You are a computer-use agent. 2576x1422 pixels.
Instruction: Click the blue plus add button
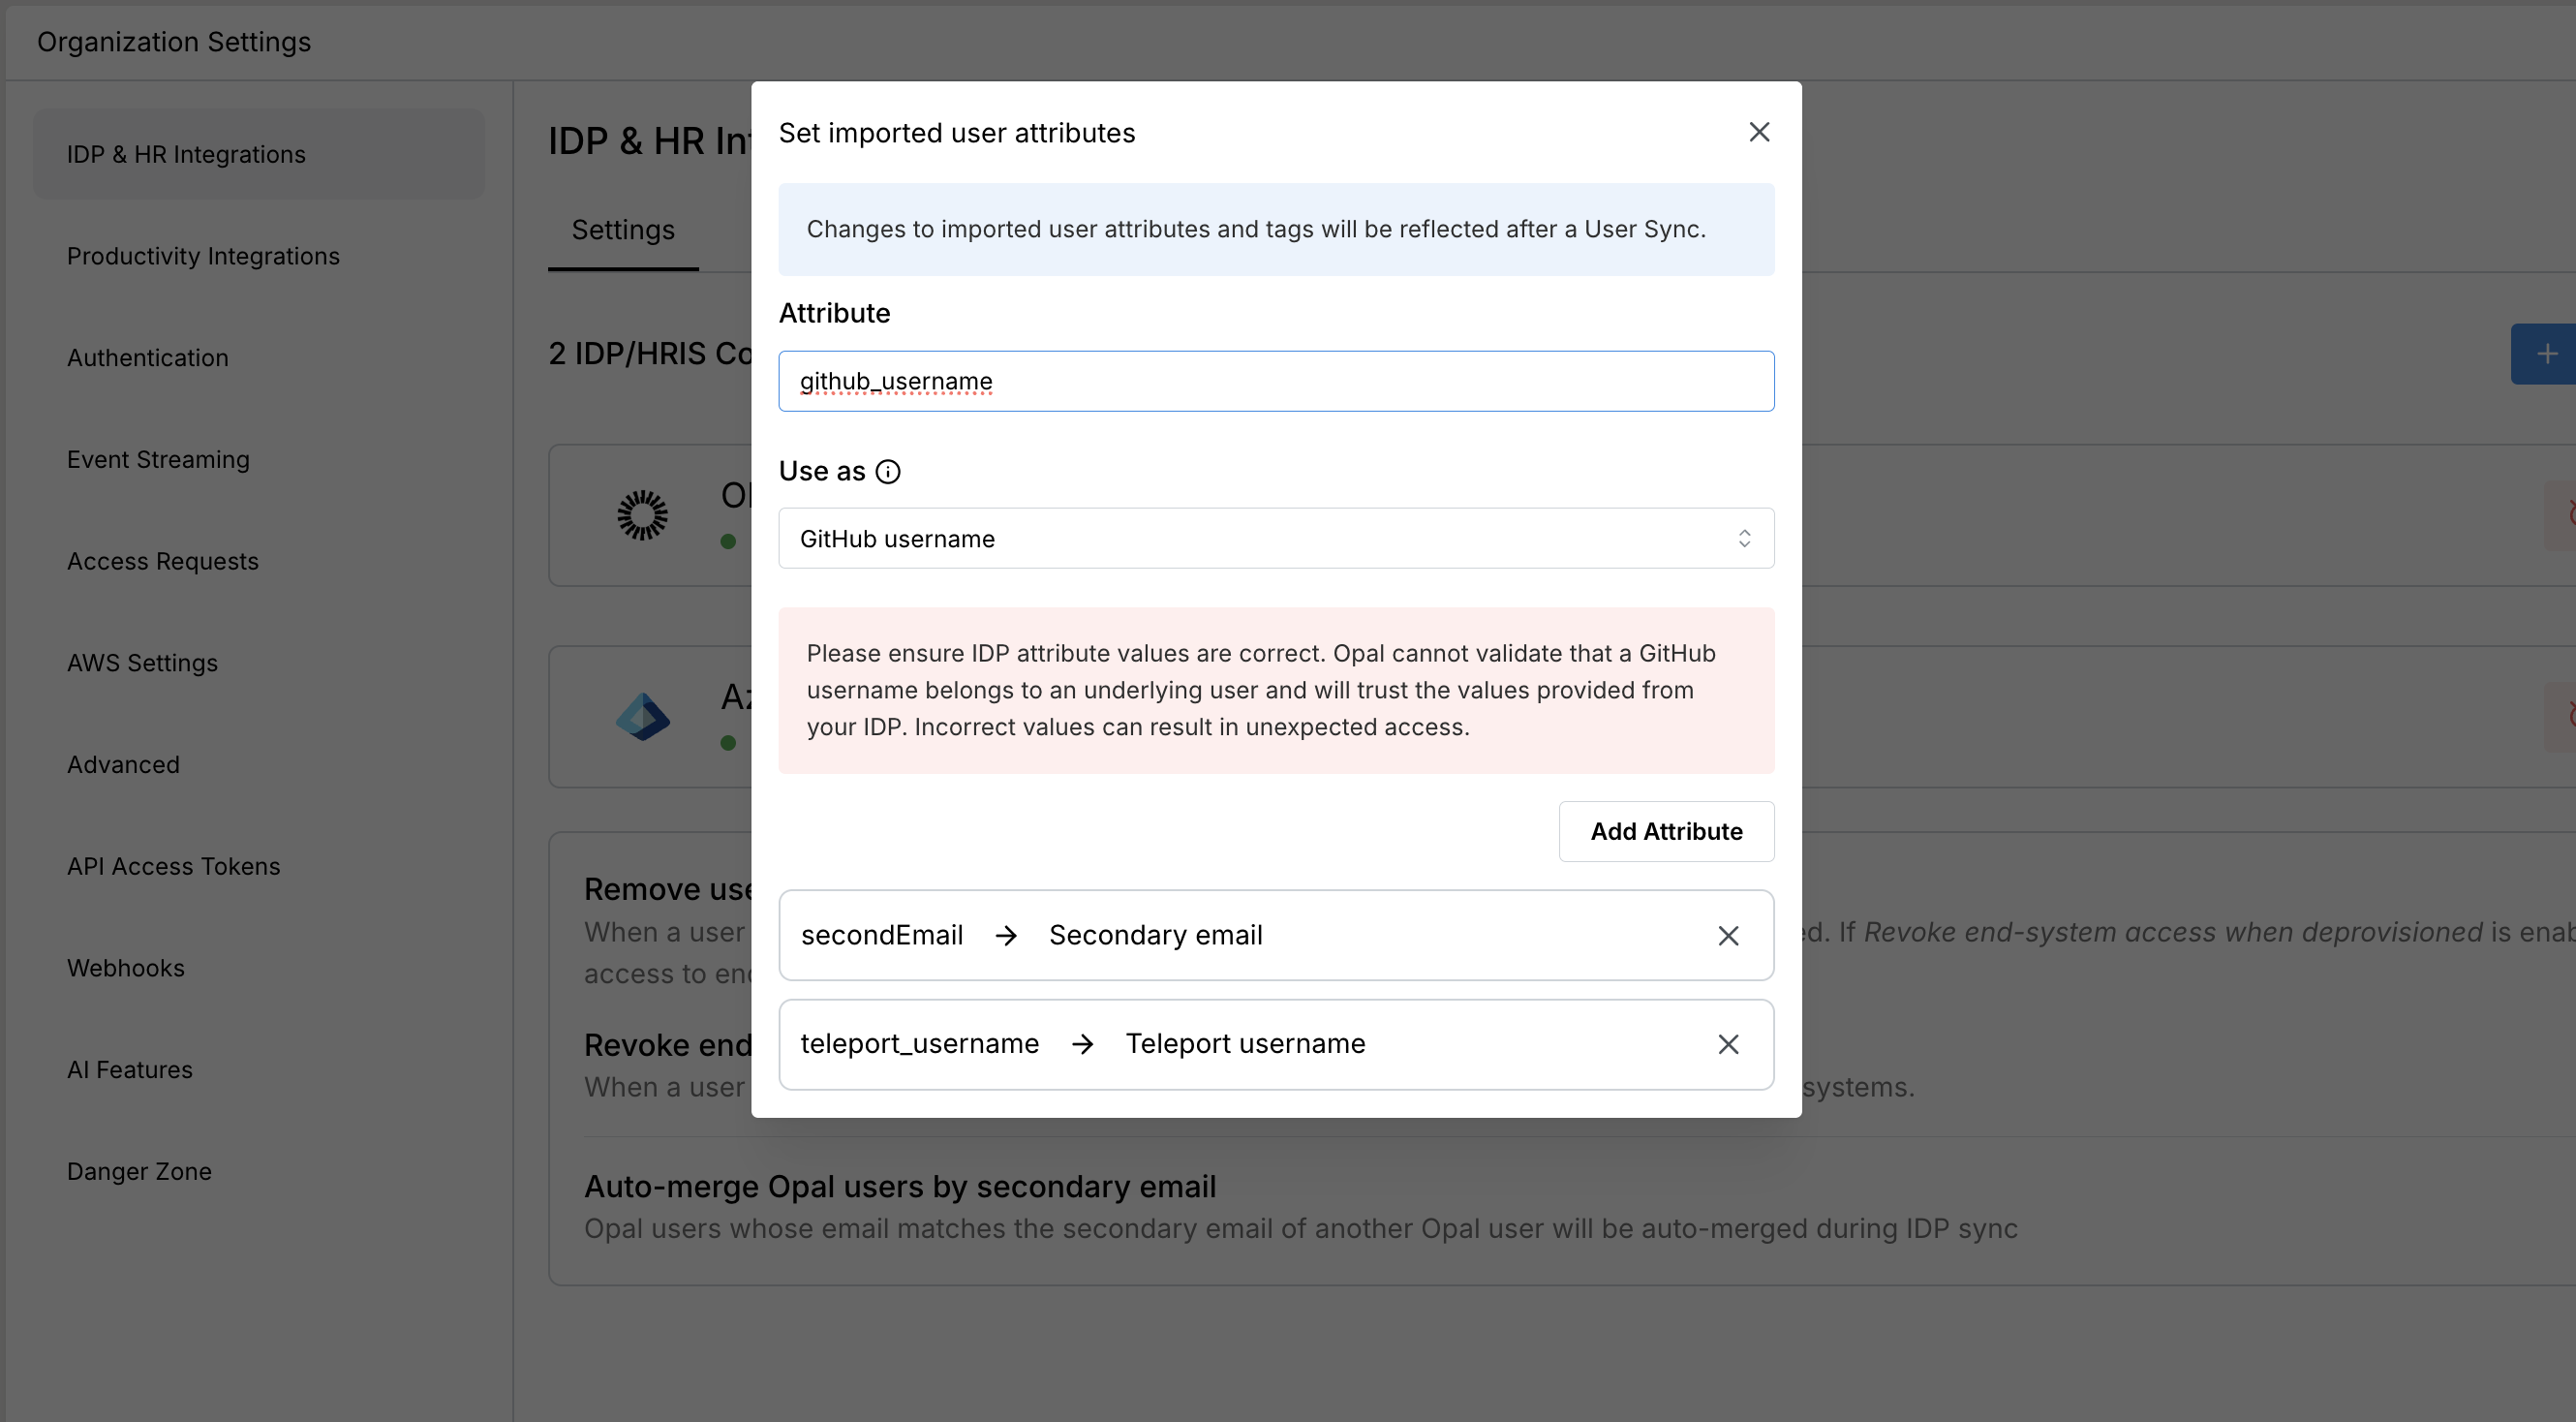pyautogui.click(x=2545, y=354)
